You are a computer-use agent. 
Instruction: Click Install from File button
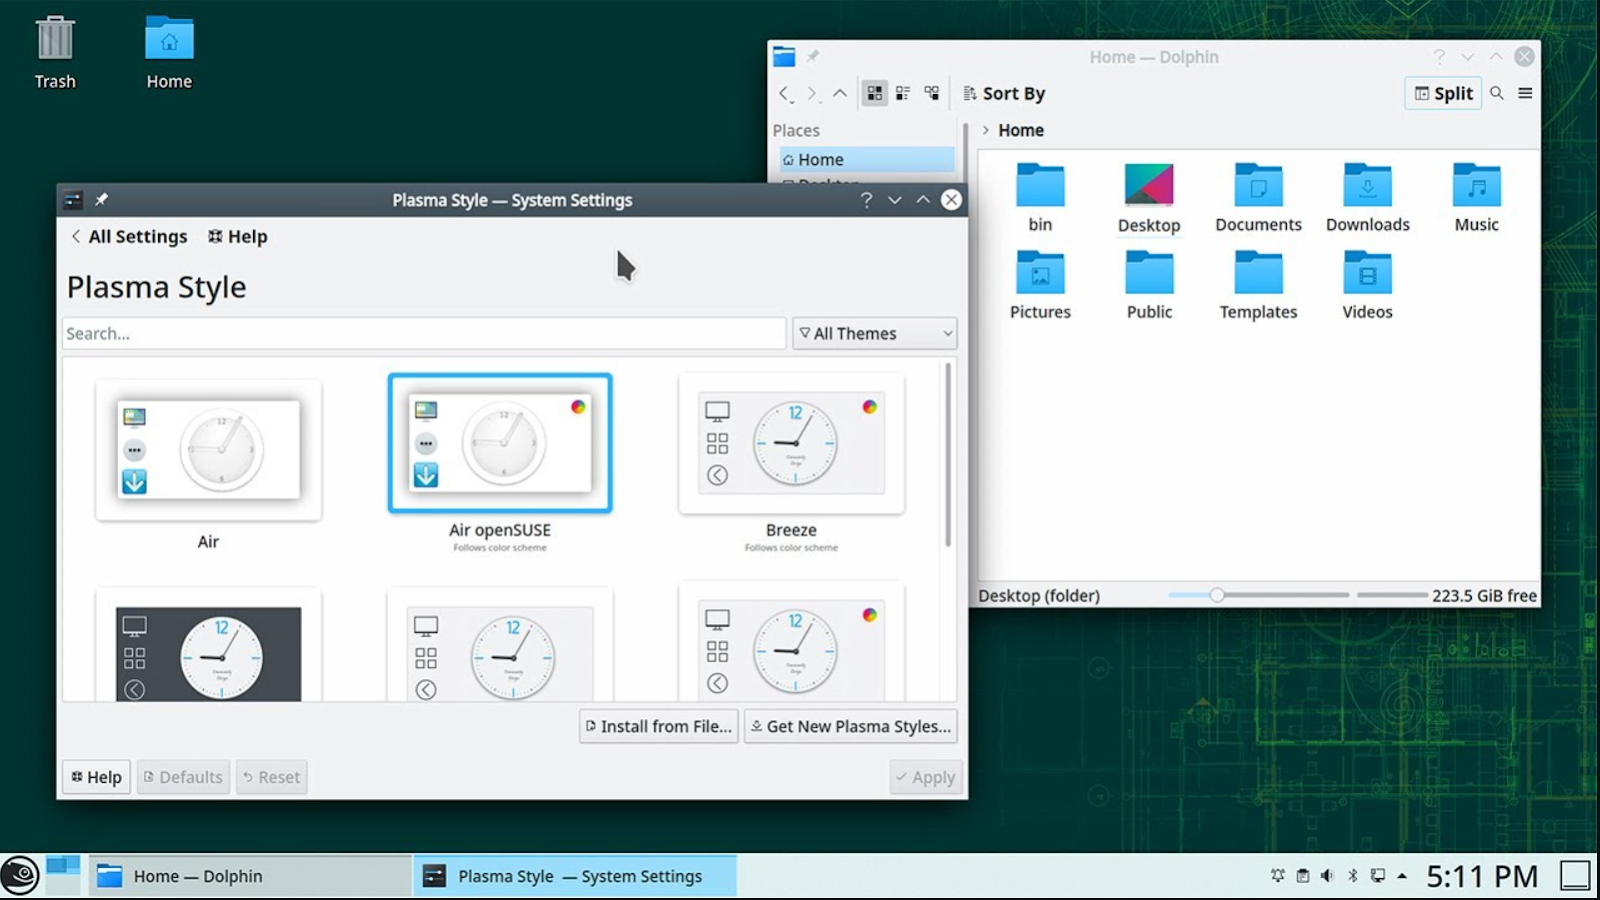[x=659, y=726]
